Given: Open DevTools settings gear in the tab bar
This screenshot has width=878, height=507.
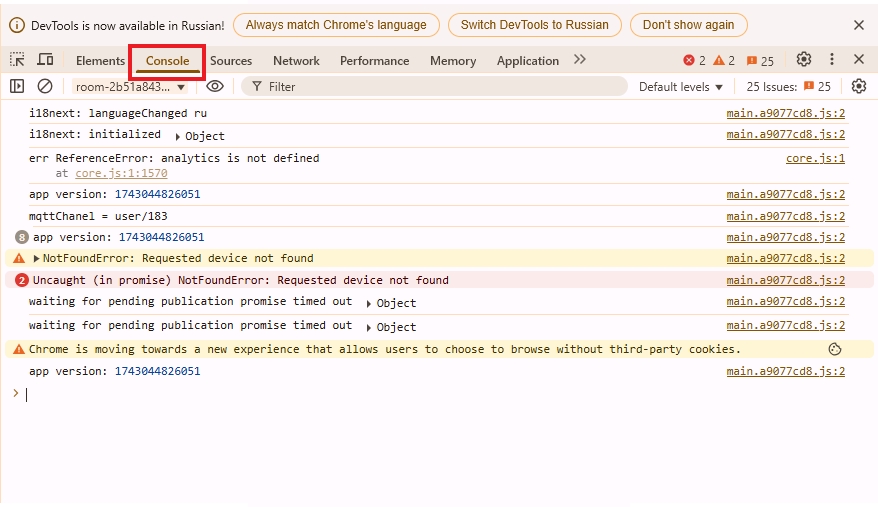Looking at the screenshot, I should point(803,60).
